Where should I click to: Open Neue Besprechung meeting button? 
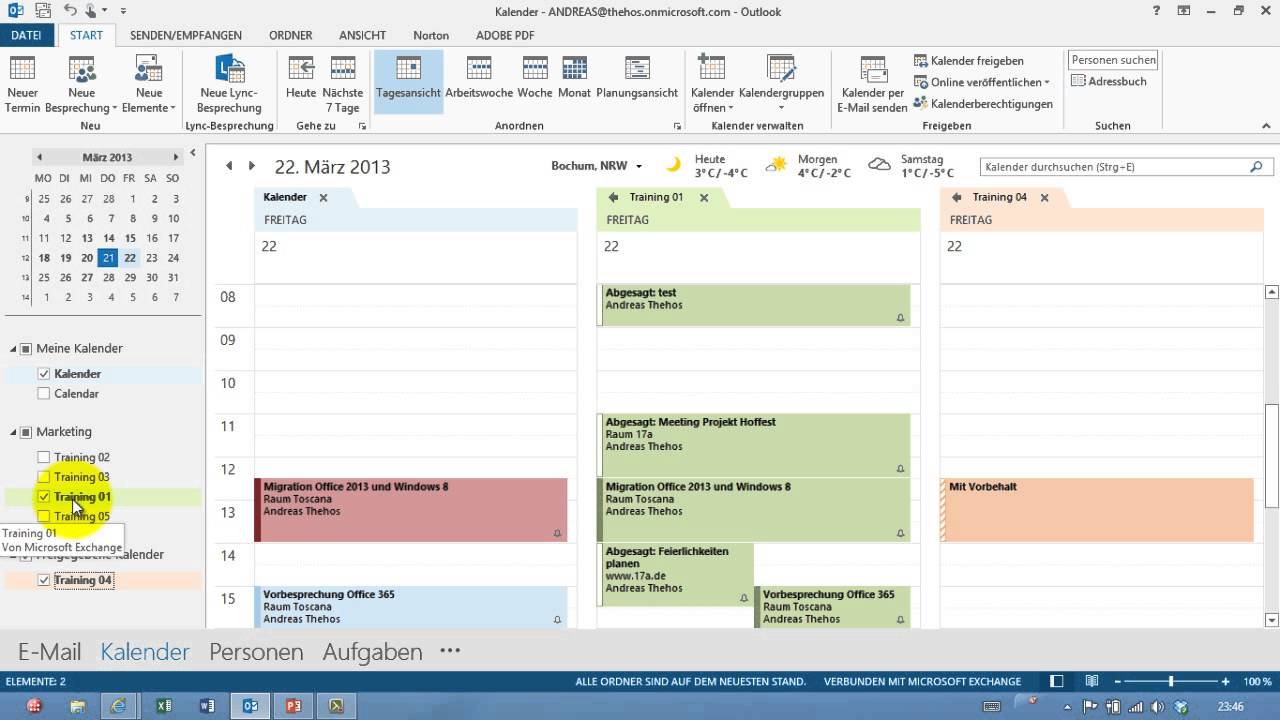pos(81,85)
